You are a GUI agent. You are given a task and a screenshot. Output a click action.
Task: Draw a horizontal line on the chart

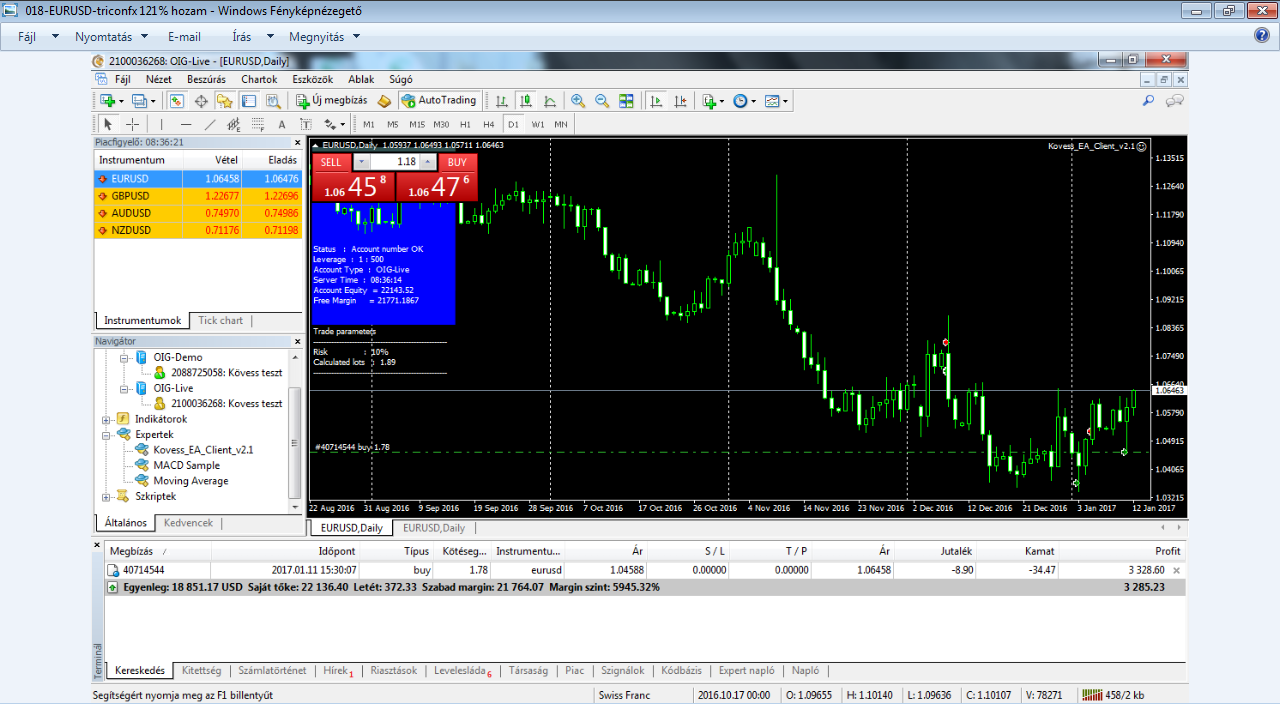click(184, 125)
